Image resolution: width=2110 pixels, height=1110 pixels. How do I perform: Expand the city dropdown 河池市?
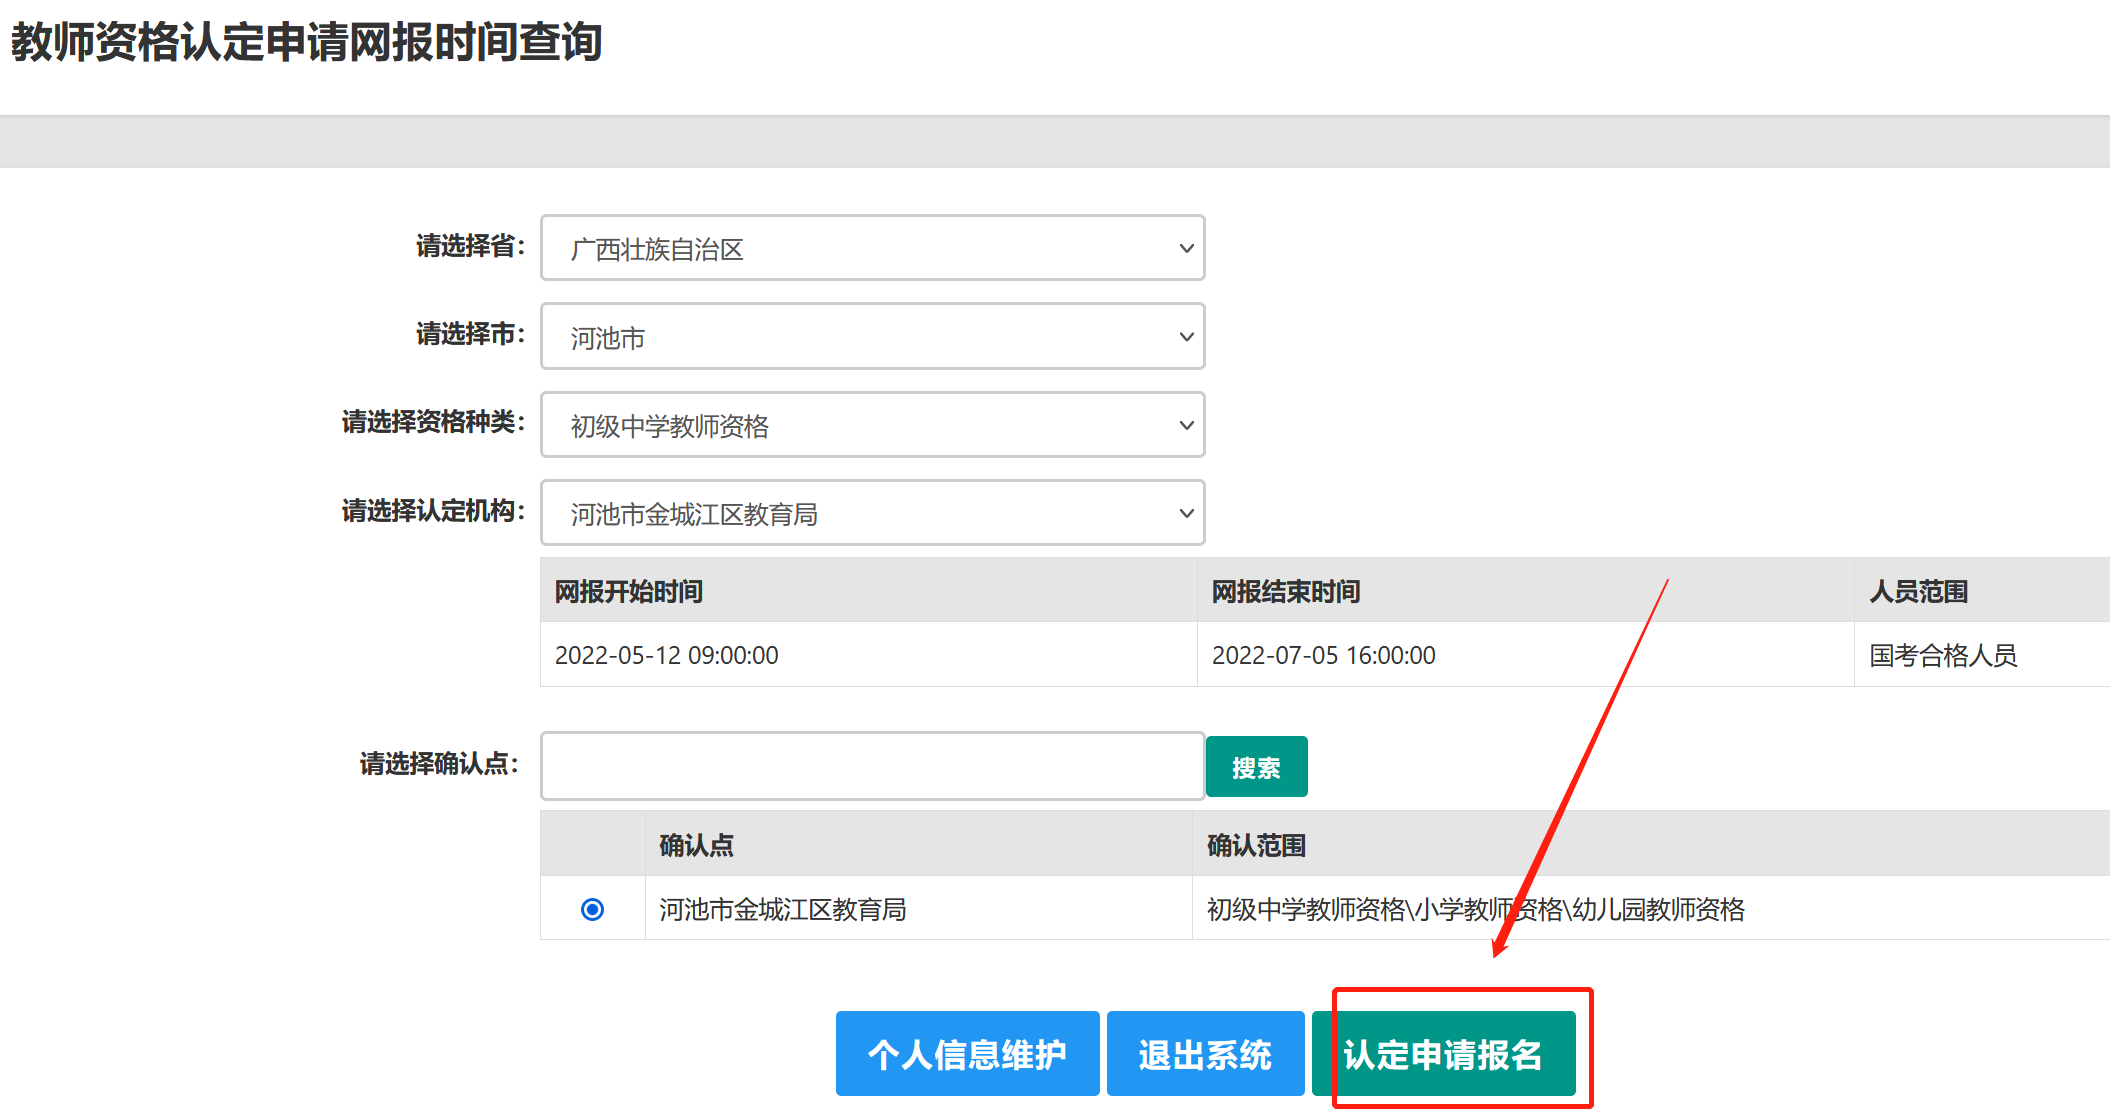tap(871, 337)
